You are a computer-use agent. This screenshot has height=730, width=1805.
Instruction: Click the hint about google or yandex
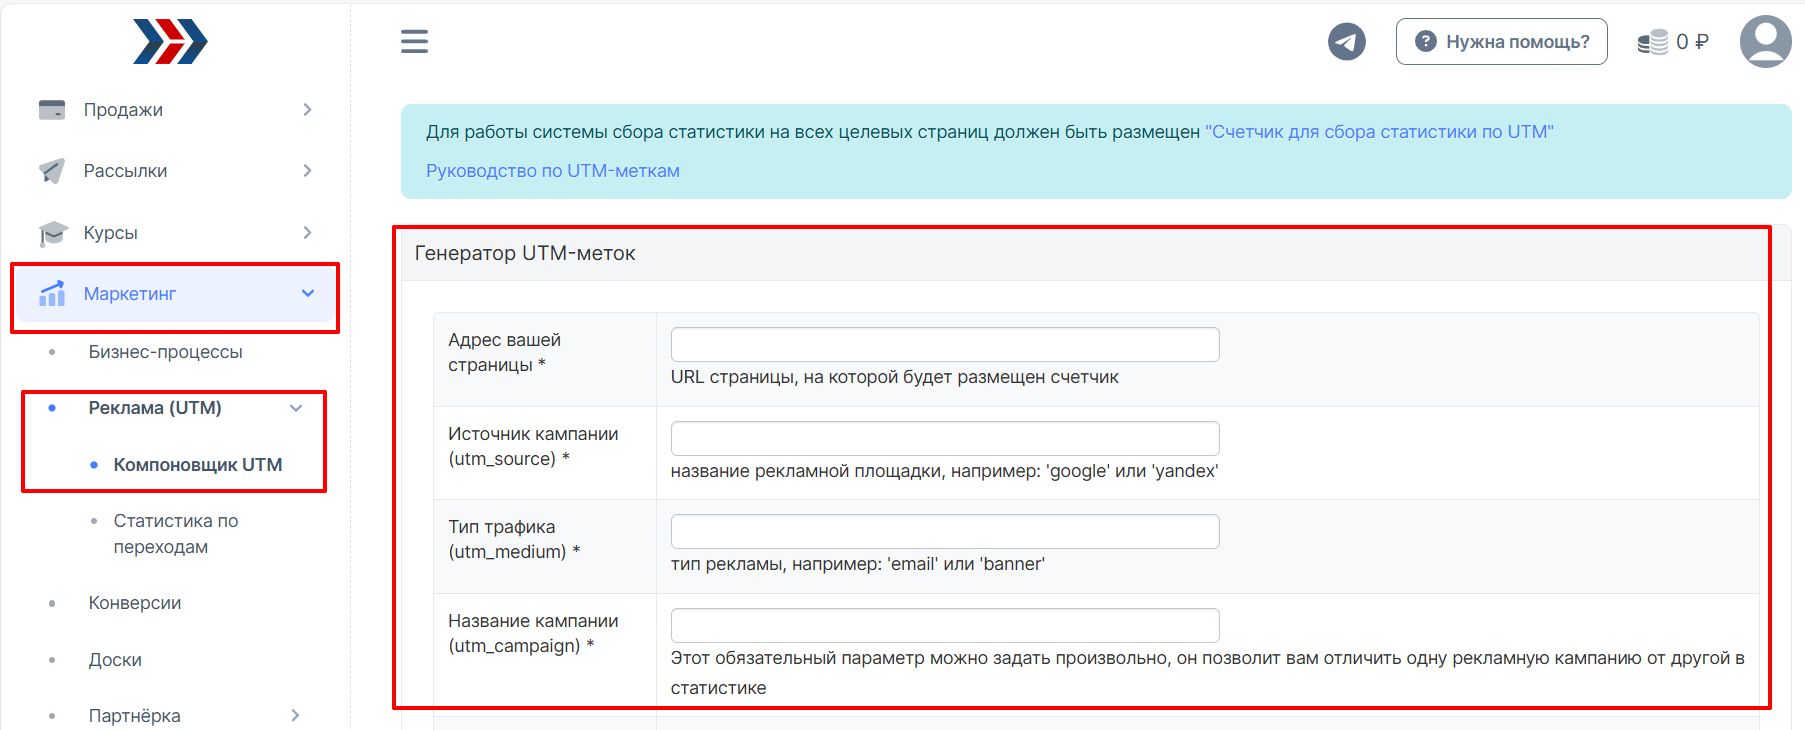pyautogui.click(x=944, y=471)
